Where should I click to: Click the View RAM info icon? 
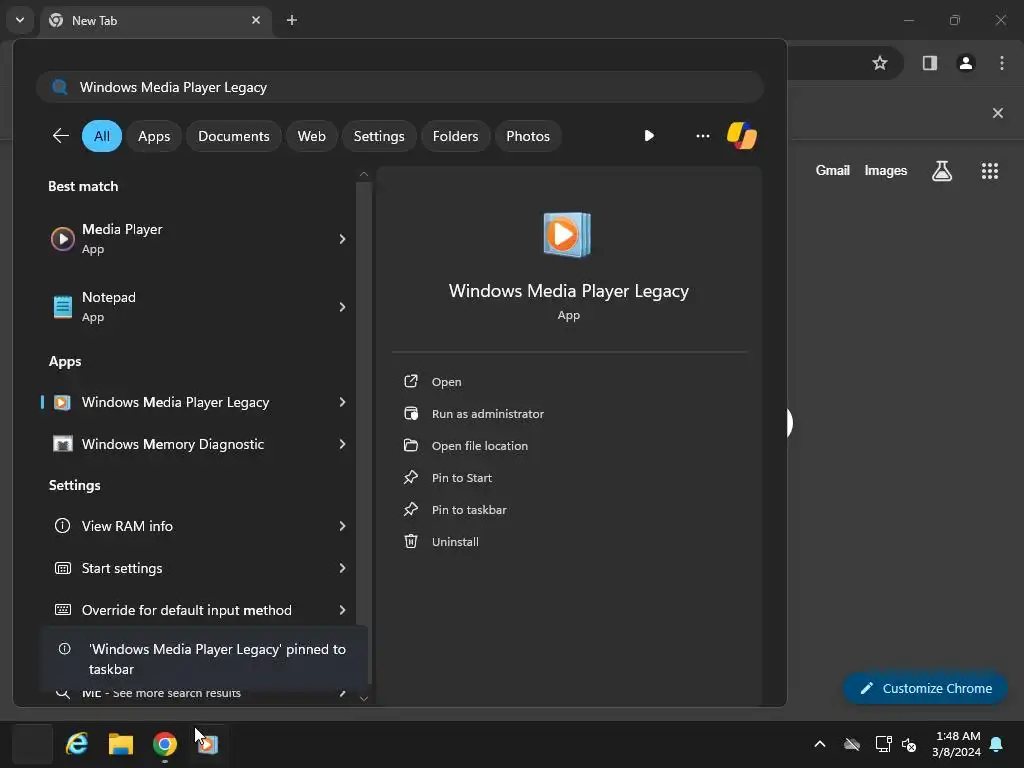[63, 526]
